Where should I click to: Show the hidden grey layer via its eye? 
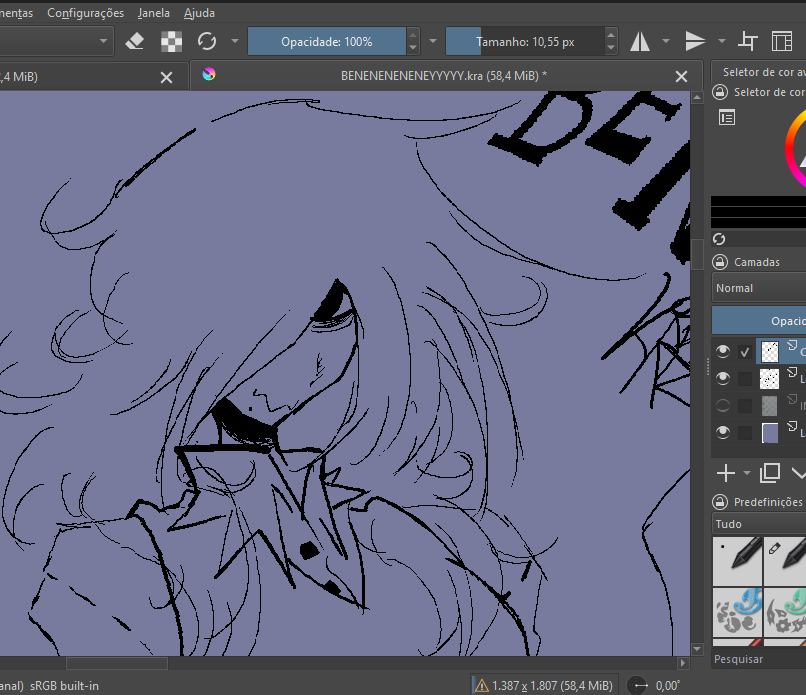[723, 405]
